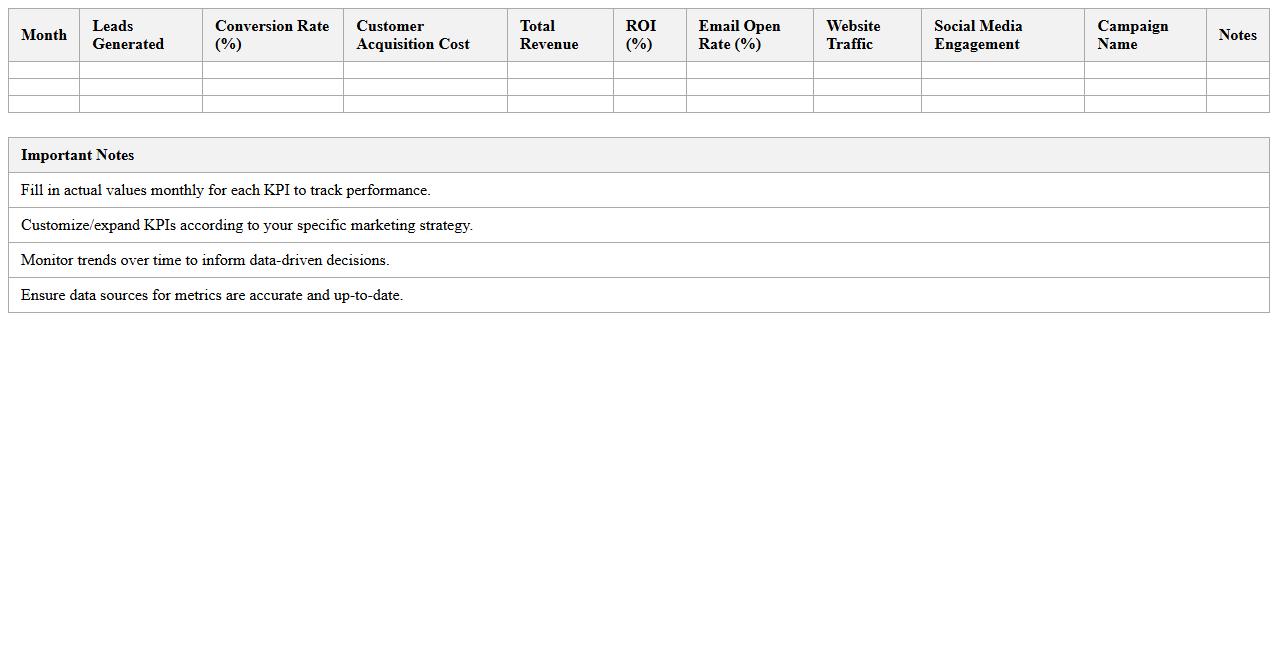
Task: Select the Conversion Rate (%) header
Action: pyautogui.click(x=270, y=35)
